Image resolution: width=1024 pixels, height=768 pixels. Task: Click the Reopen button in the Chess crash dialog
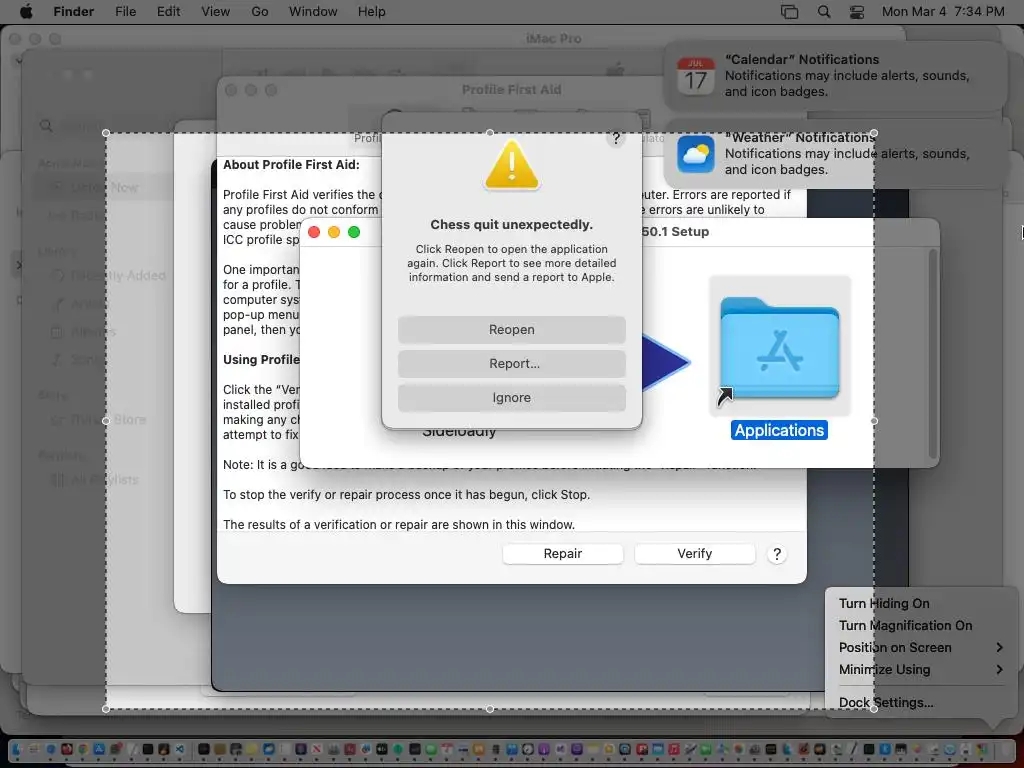coord(511,330)
